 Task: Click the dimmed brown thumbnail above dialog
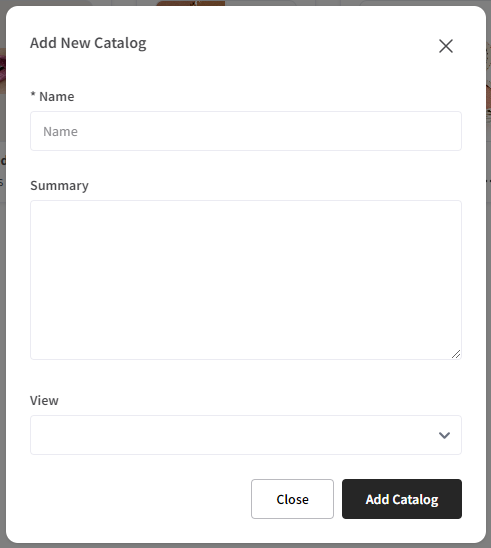coord(190,3)
